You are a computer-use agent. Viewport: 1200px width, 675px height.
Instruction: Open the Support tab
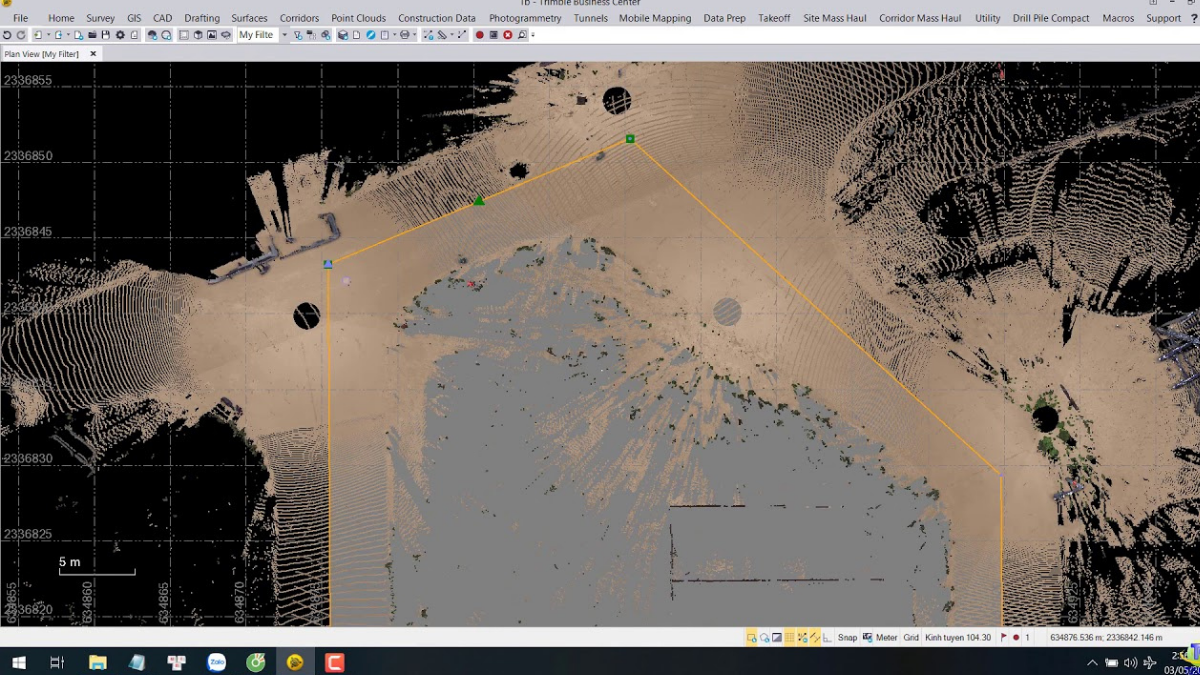point(1163,18)
